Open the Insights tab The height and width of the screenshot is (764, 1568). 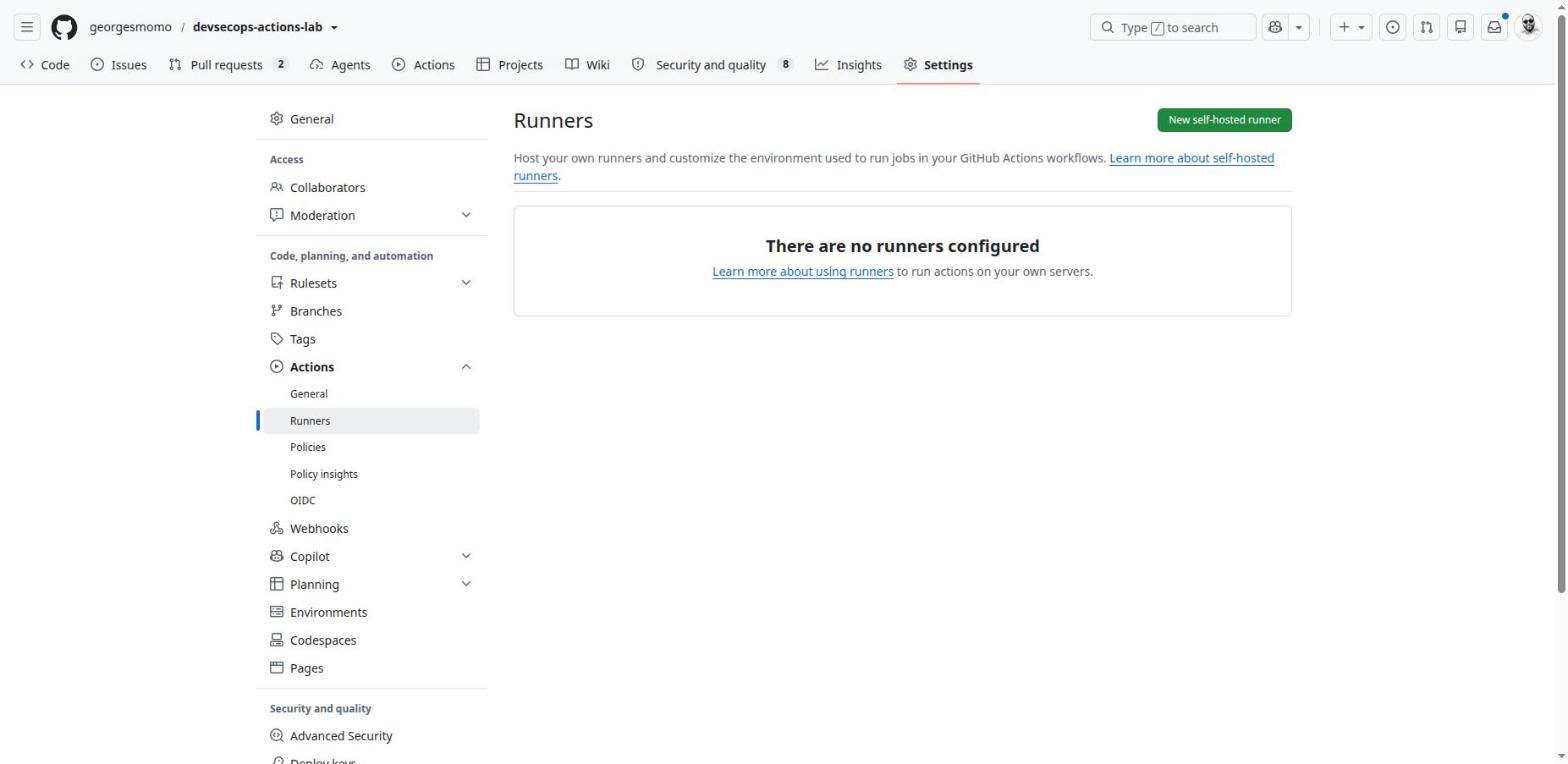pos(848,65)
